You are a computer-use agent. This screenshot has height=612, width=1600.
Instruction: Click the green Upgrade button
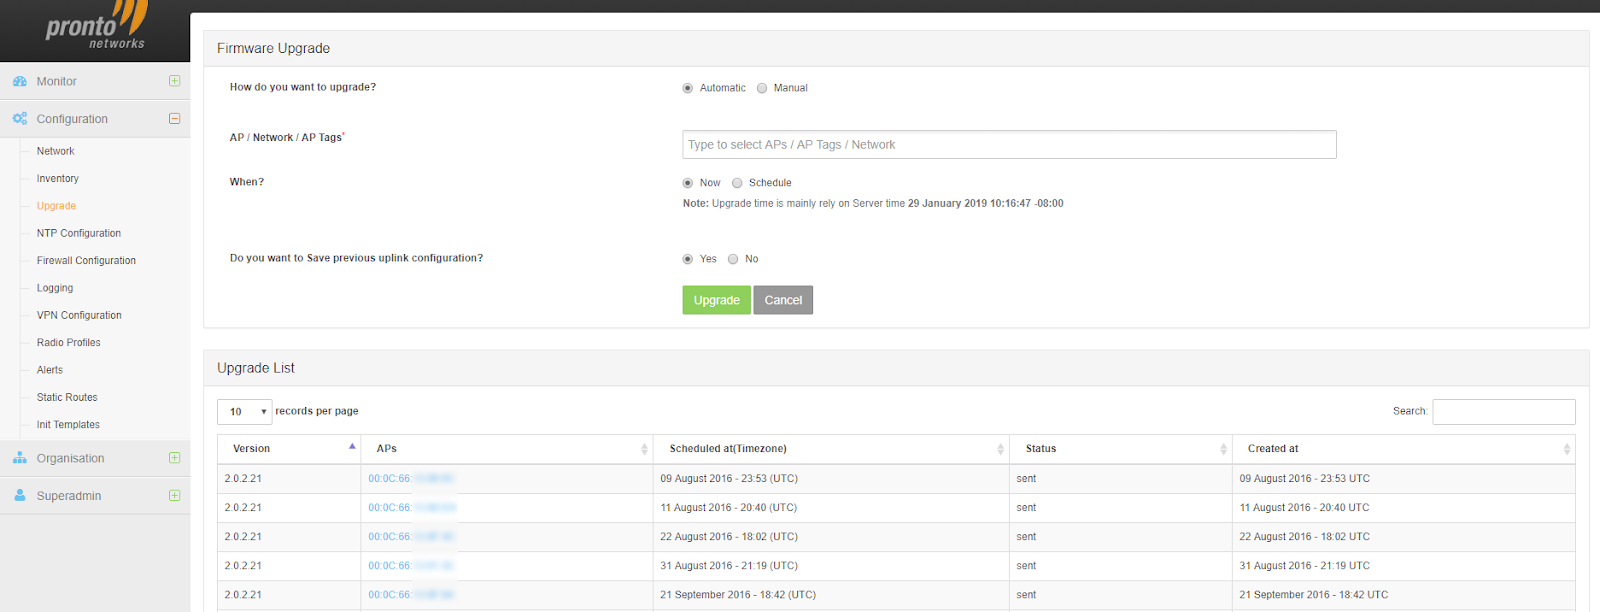[x=717, y=300]
